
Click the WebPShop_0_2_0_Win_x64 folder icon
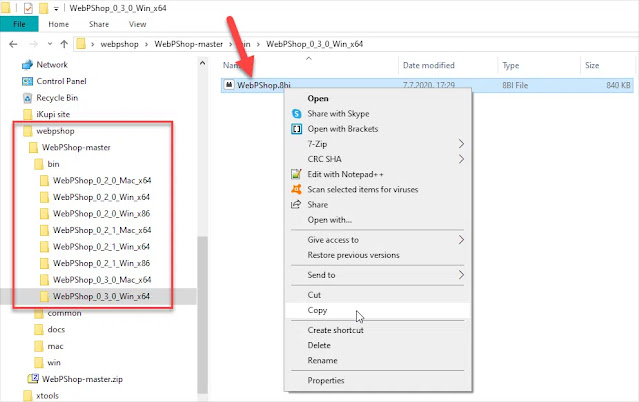[x=44, y=197]
